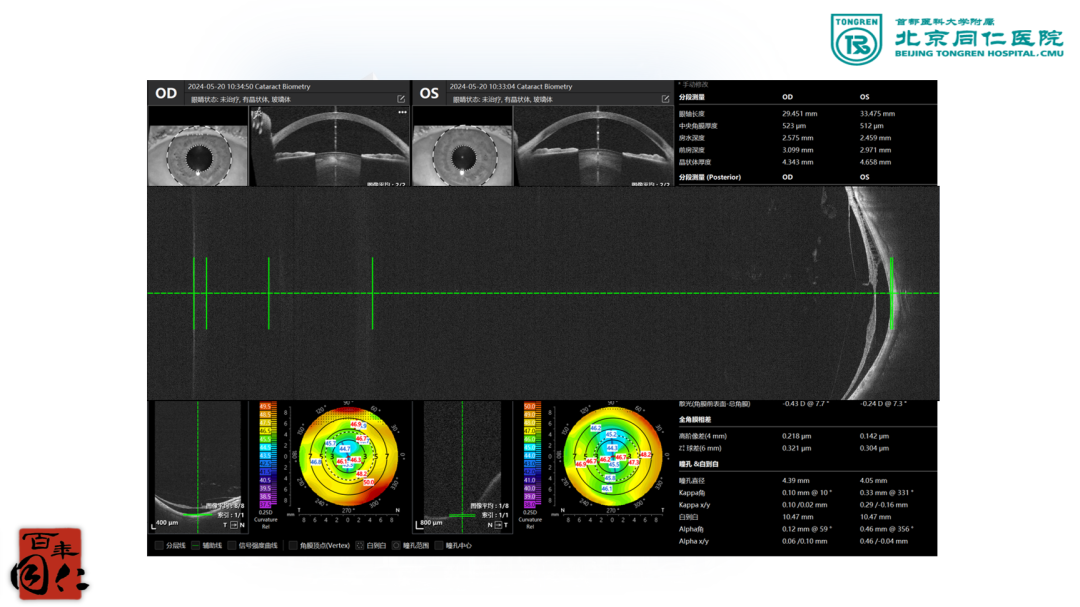Flip the T/N orientation on OD B-scan

tap(233, 525)
